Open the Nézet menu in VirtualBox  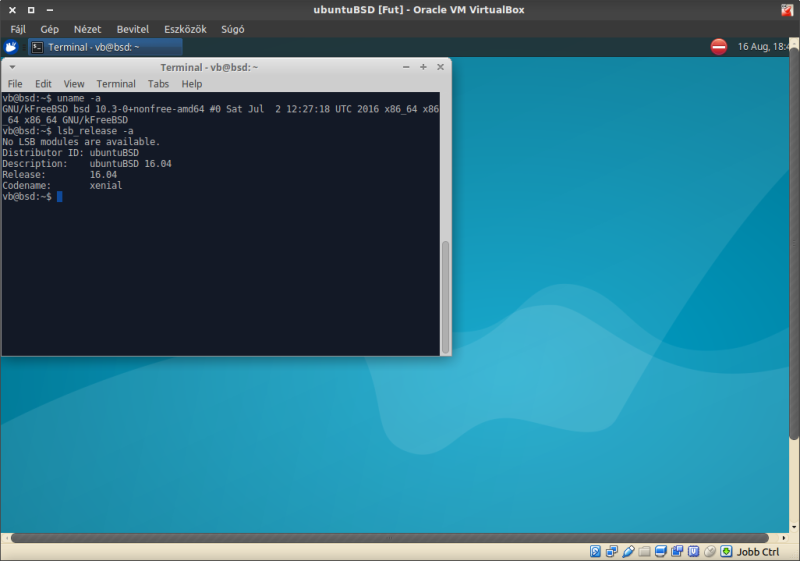pyautogui.click(x=87, y=29)
